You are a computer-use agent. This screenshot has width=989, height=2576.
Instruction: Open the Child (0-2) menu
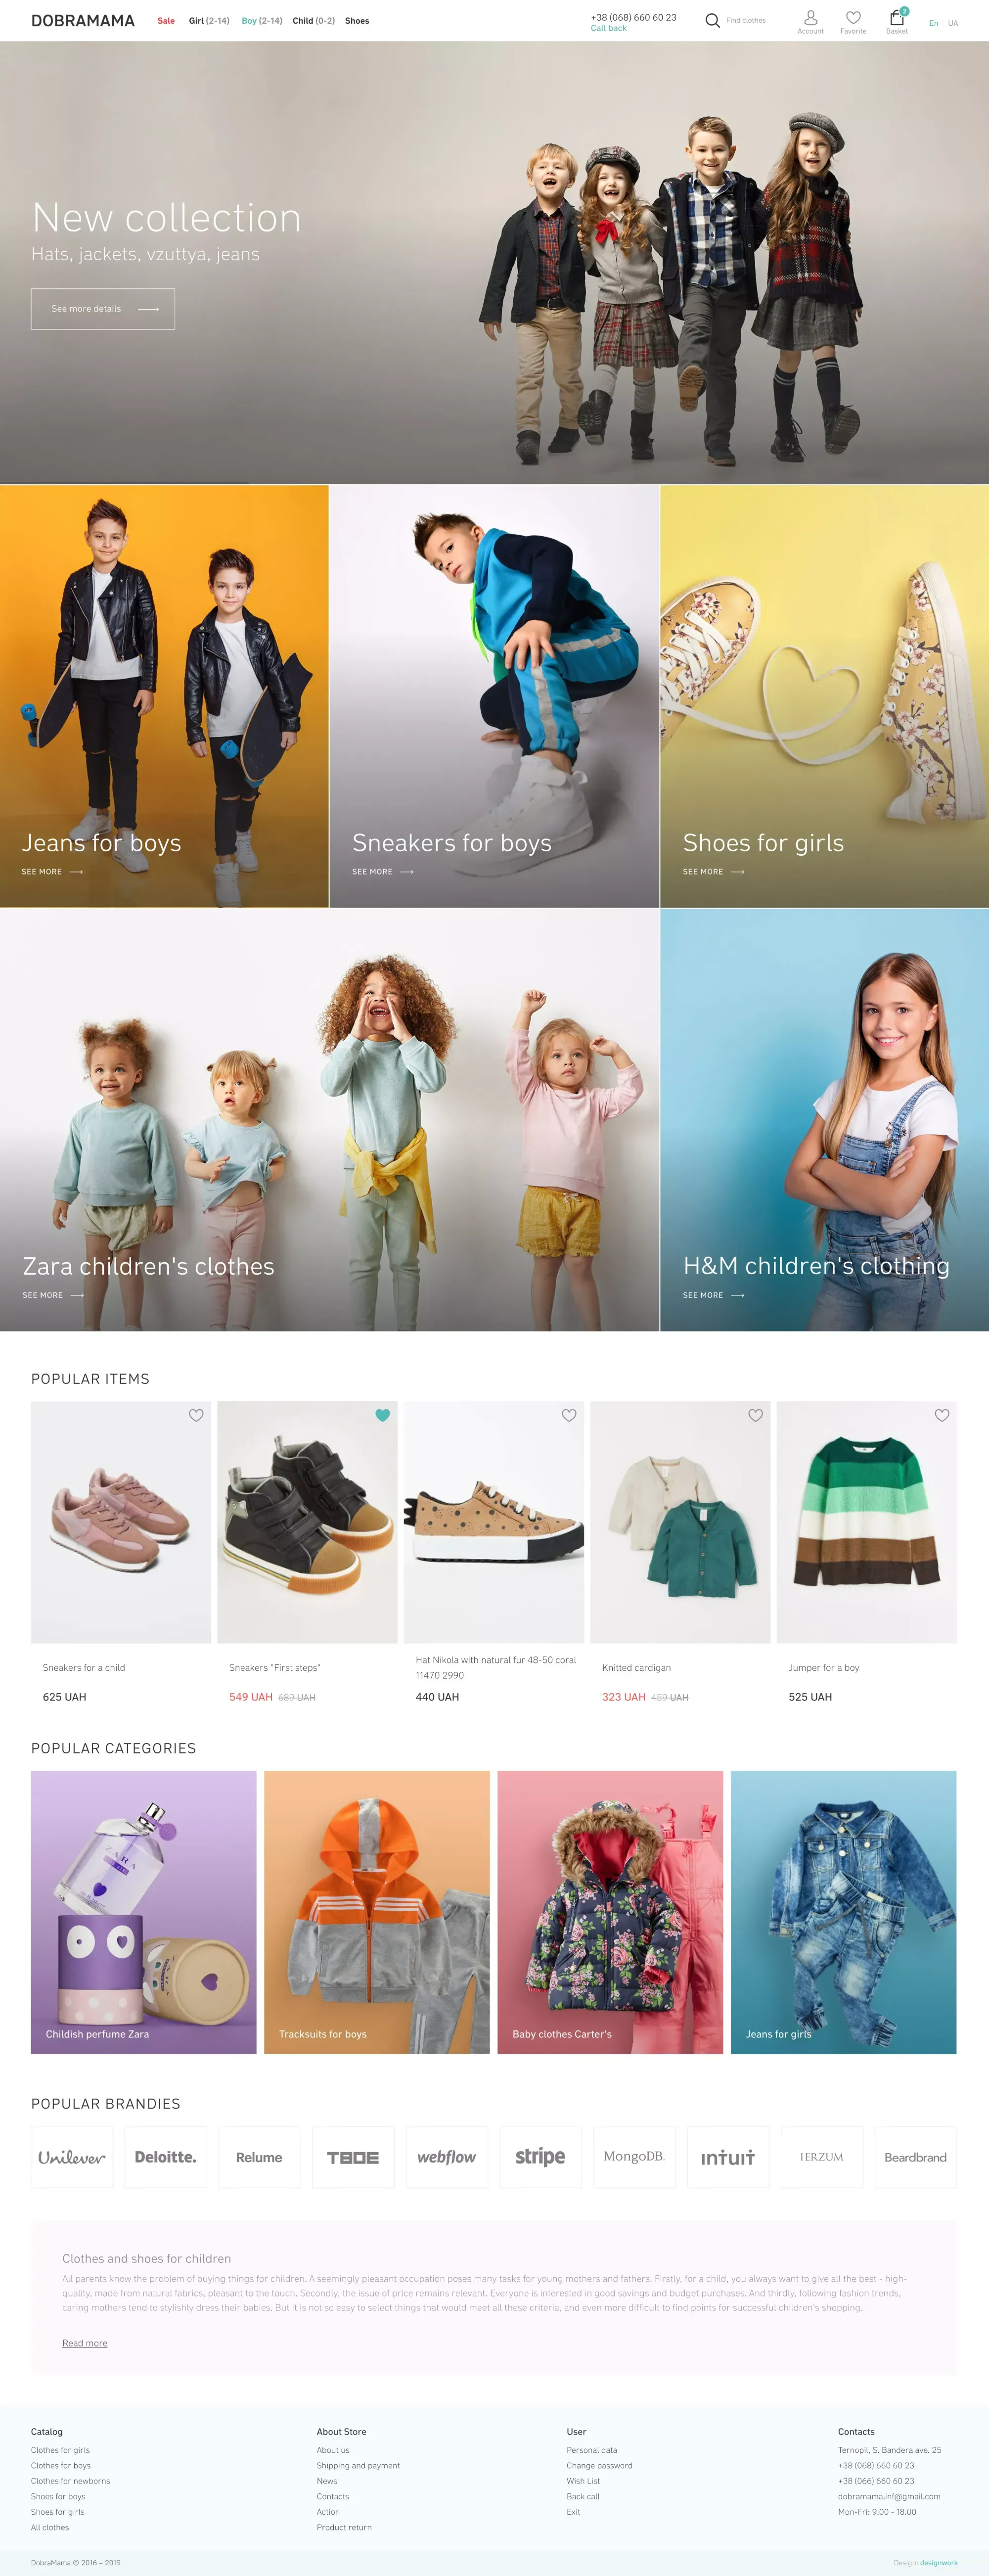click(314, 20)
